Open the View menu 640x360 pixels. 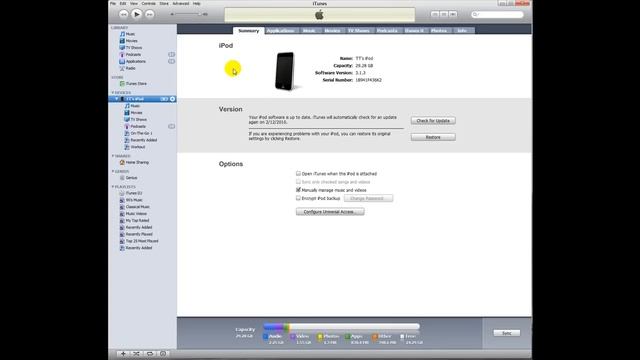coord(134,4)
